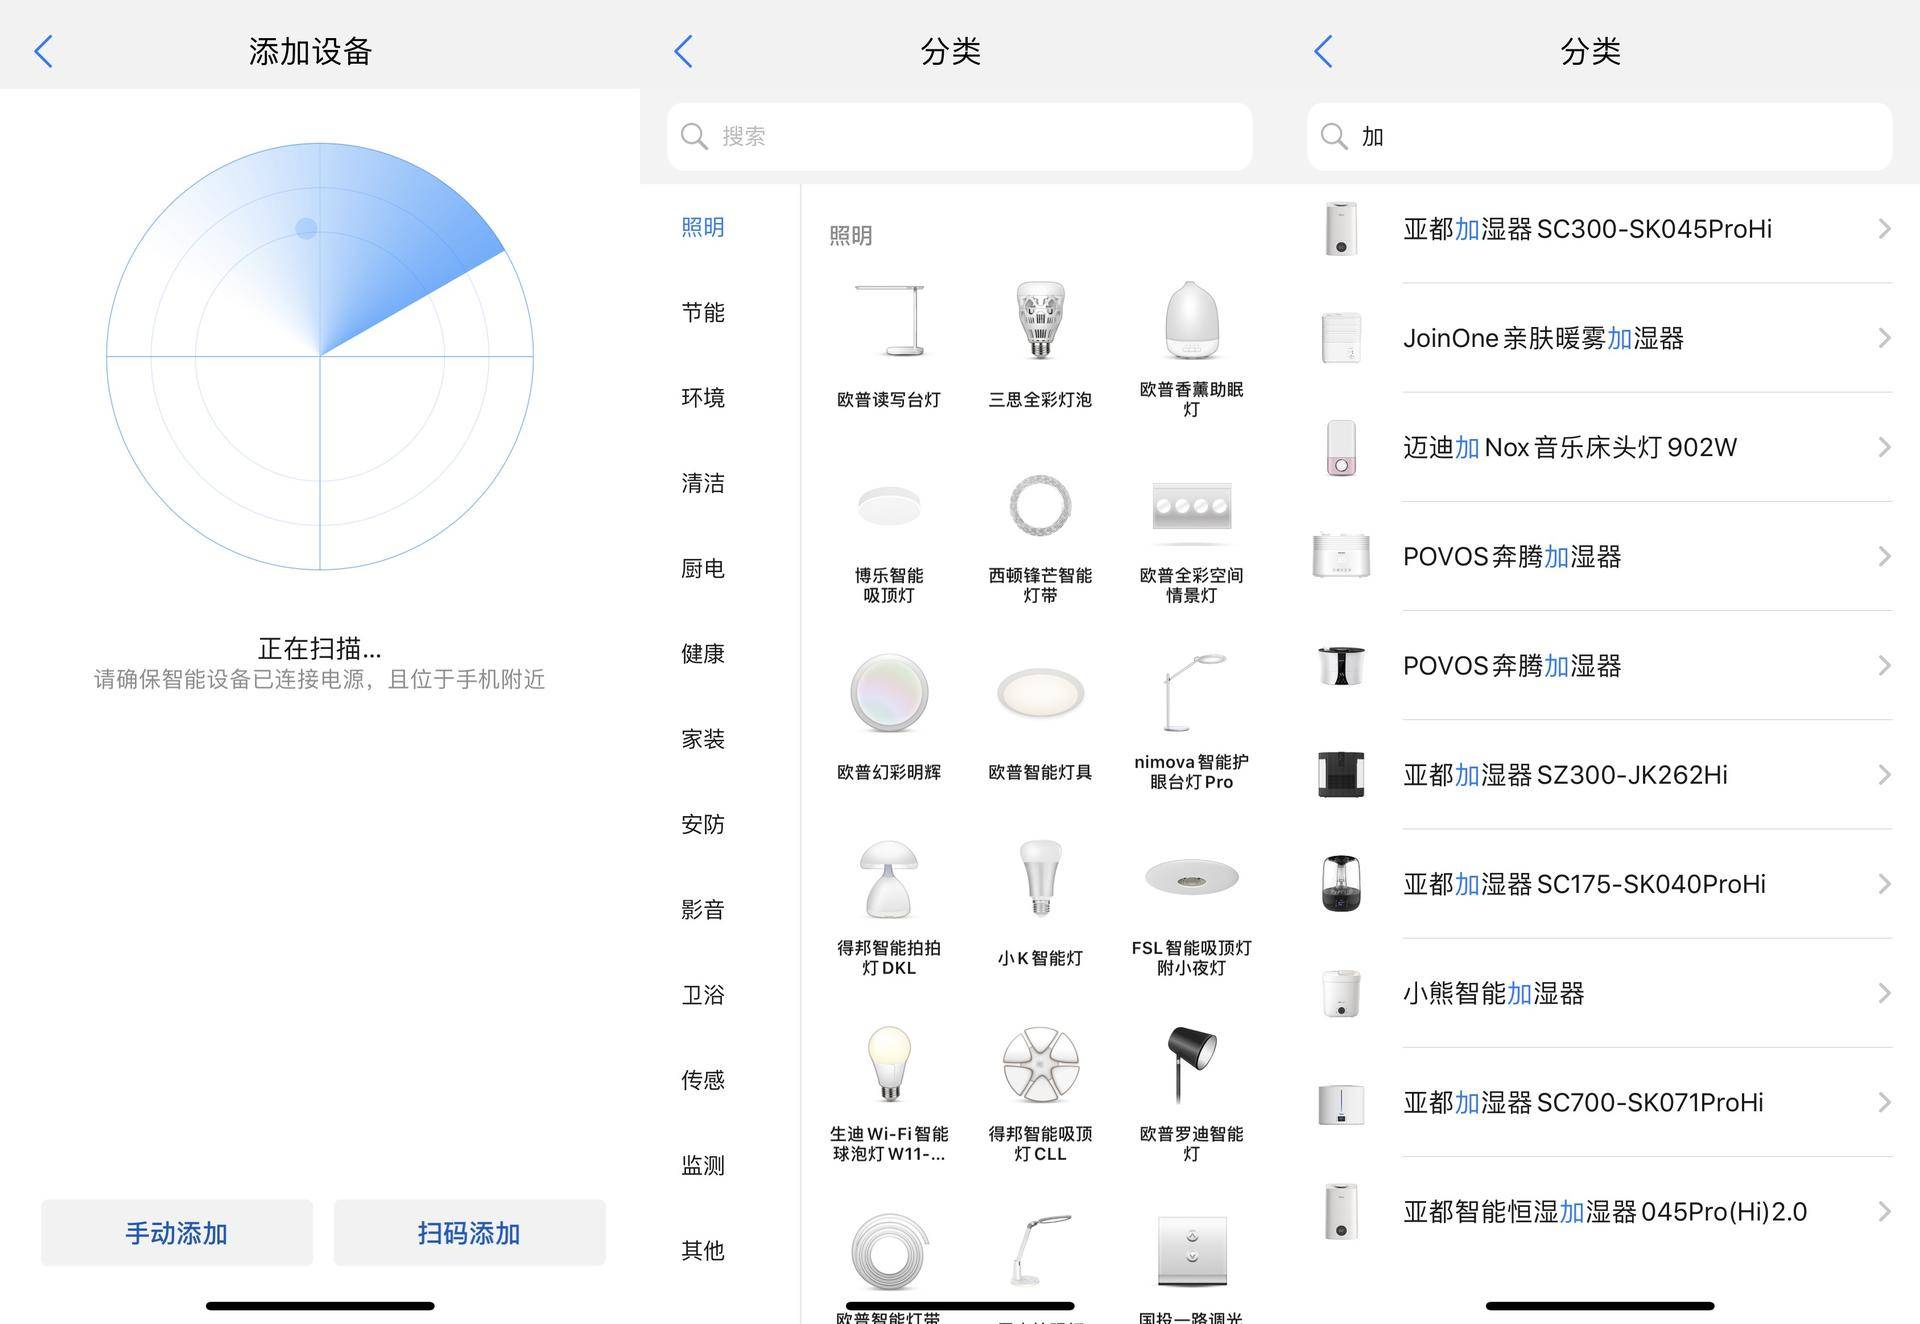1920x1324 pixels.
Task: Switch to the 照明 category tab
Action: coord(702,227)
